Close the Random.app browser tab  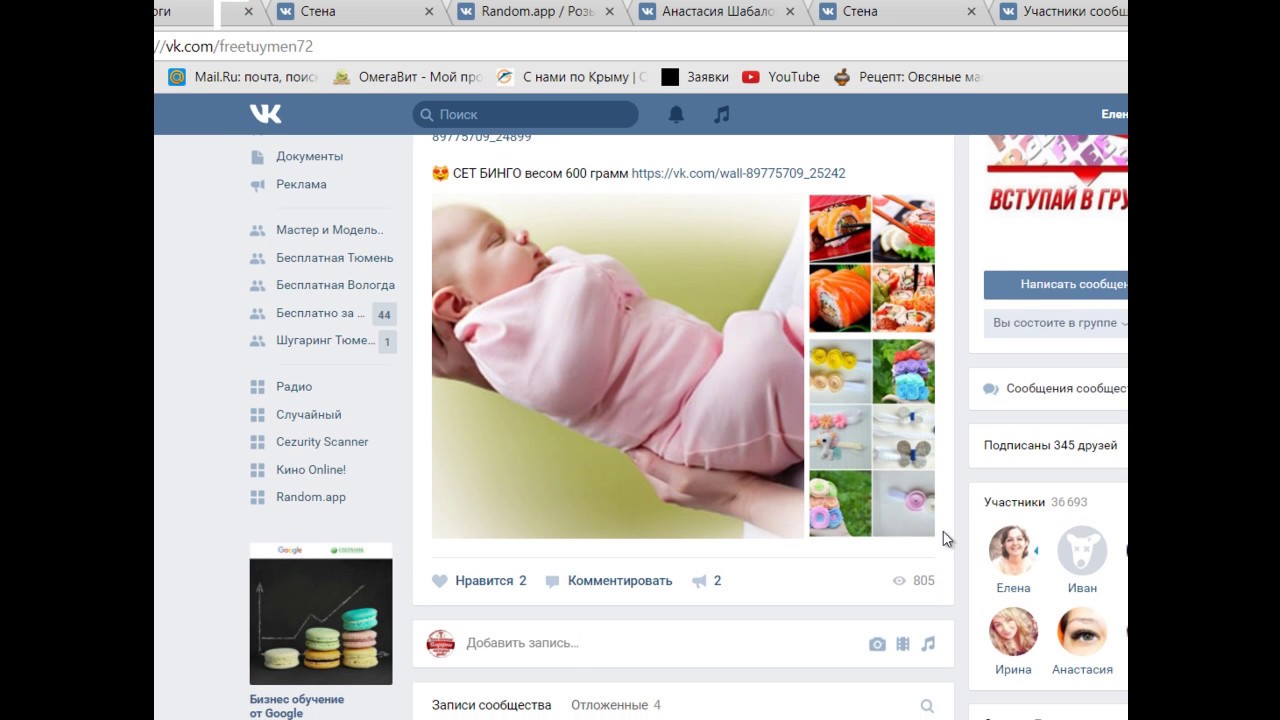click(x=610, y=12)
